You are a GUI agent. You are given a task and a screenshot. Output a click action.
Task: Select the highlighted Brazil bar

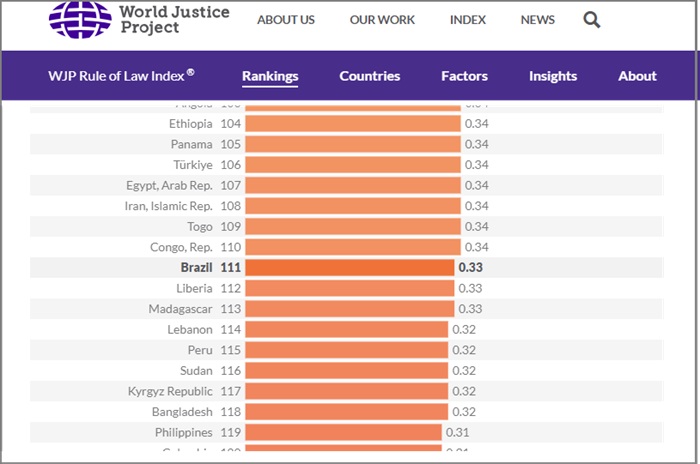(x=349, y=268)
